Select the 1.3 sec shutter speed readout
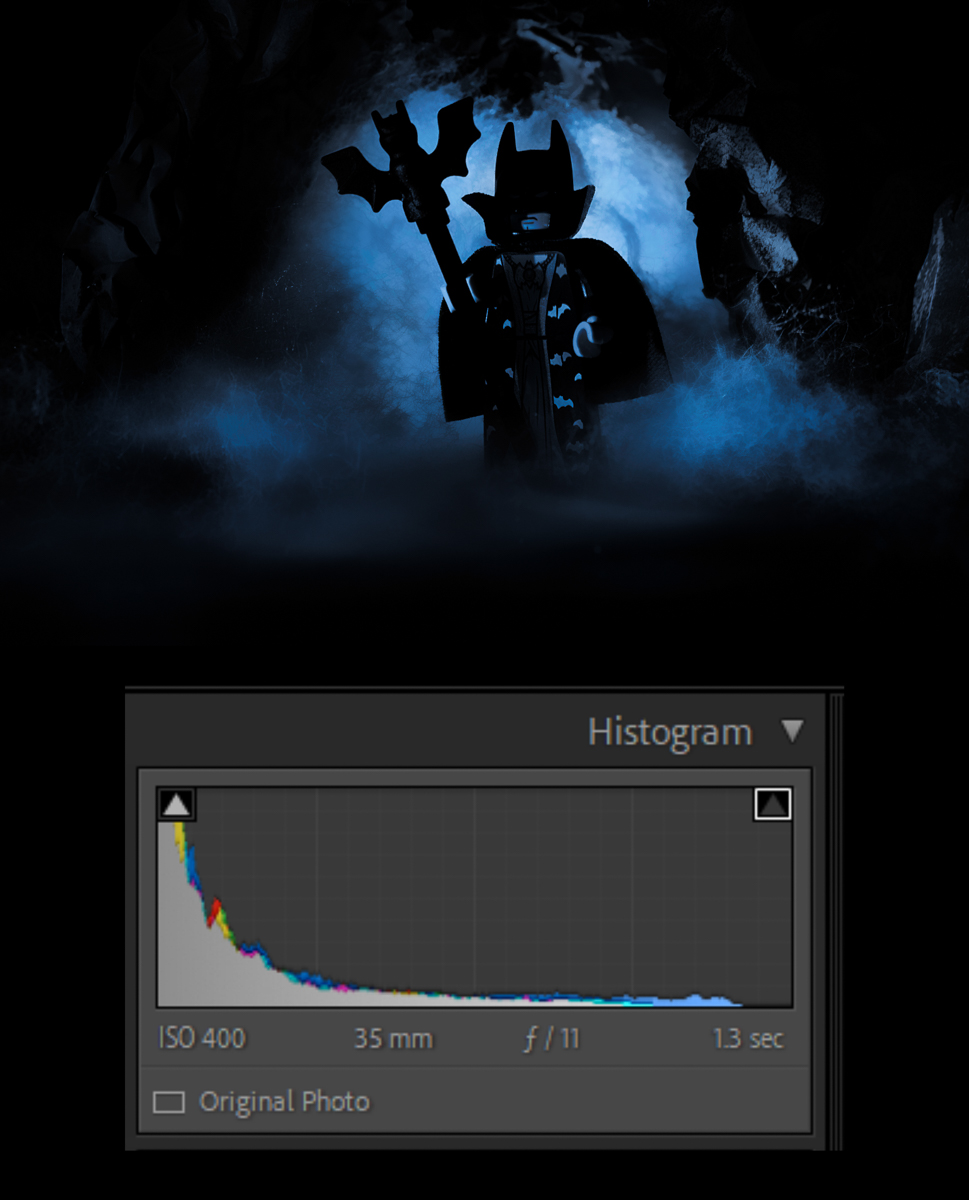This screenshot has height=1200, width=969. tap(748, 1038)
